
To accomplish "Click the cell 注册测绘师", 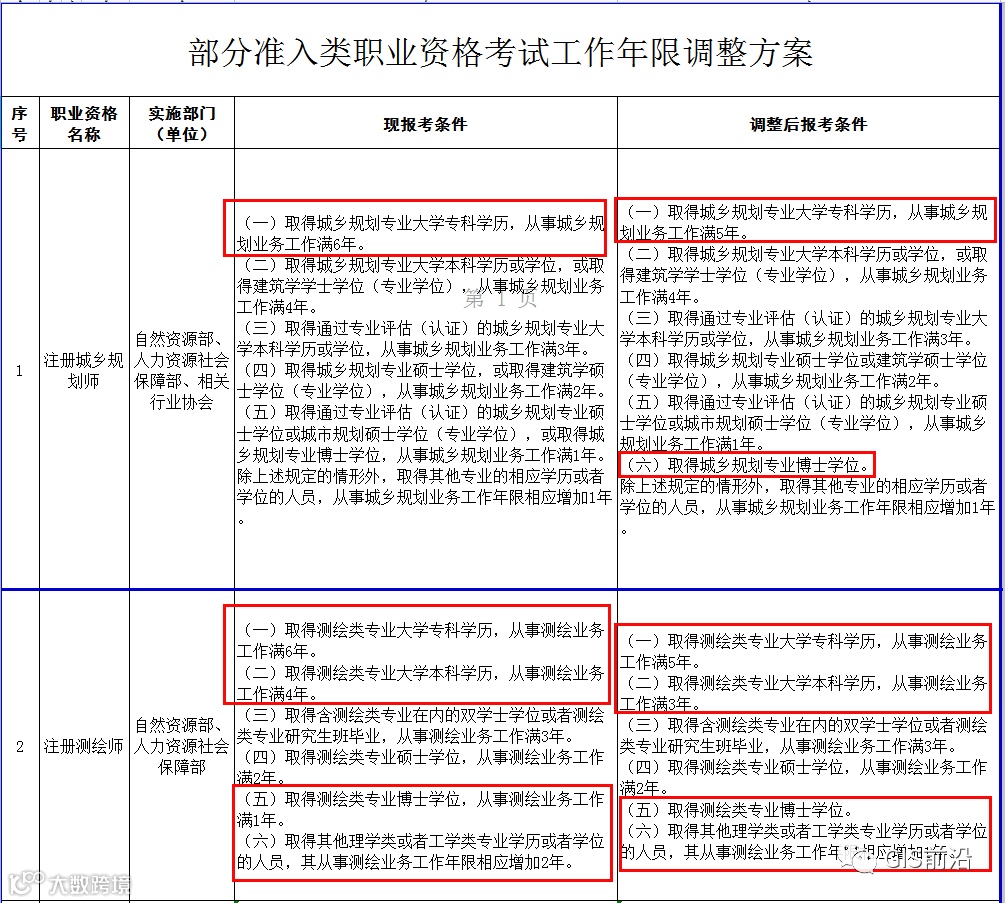I will pos(84,746).
